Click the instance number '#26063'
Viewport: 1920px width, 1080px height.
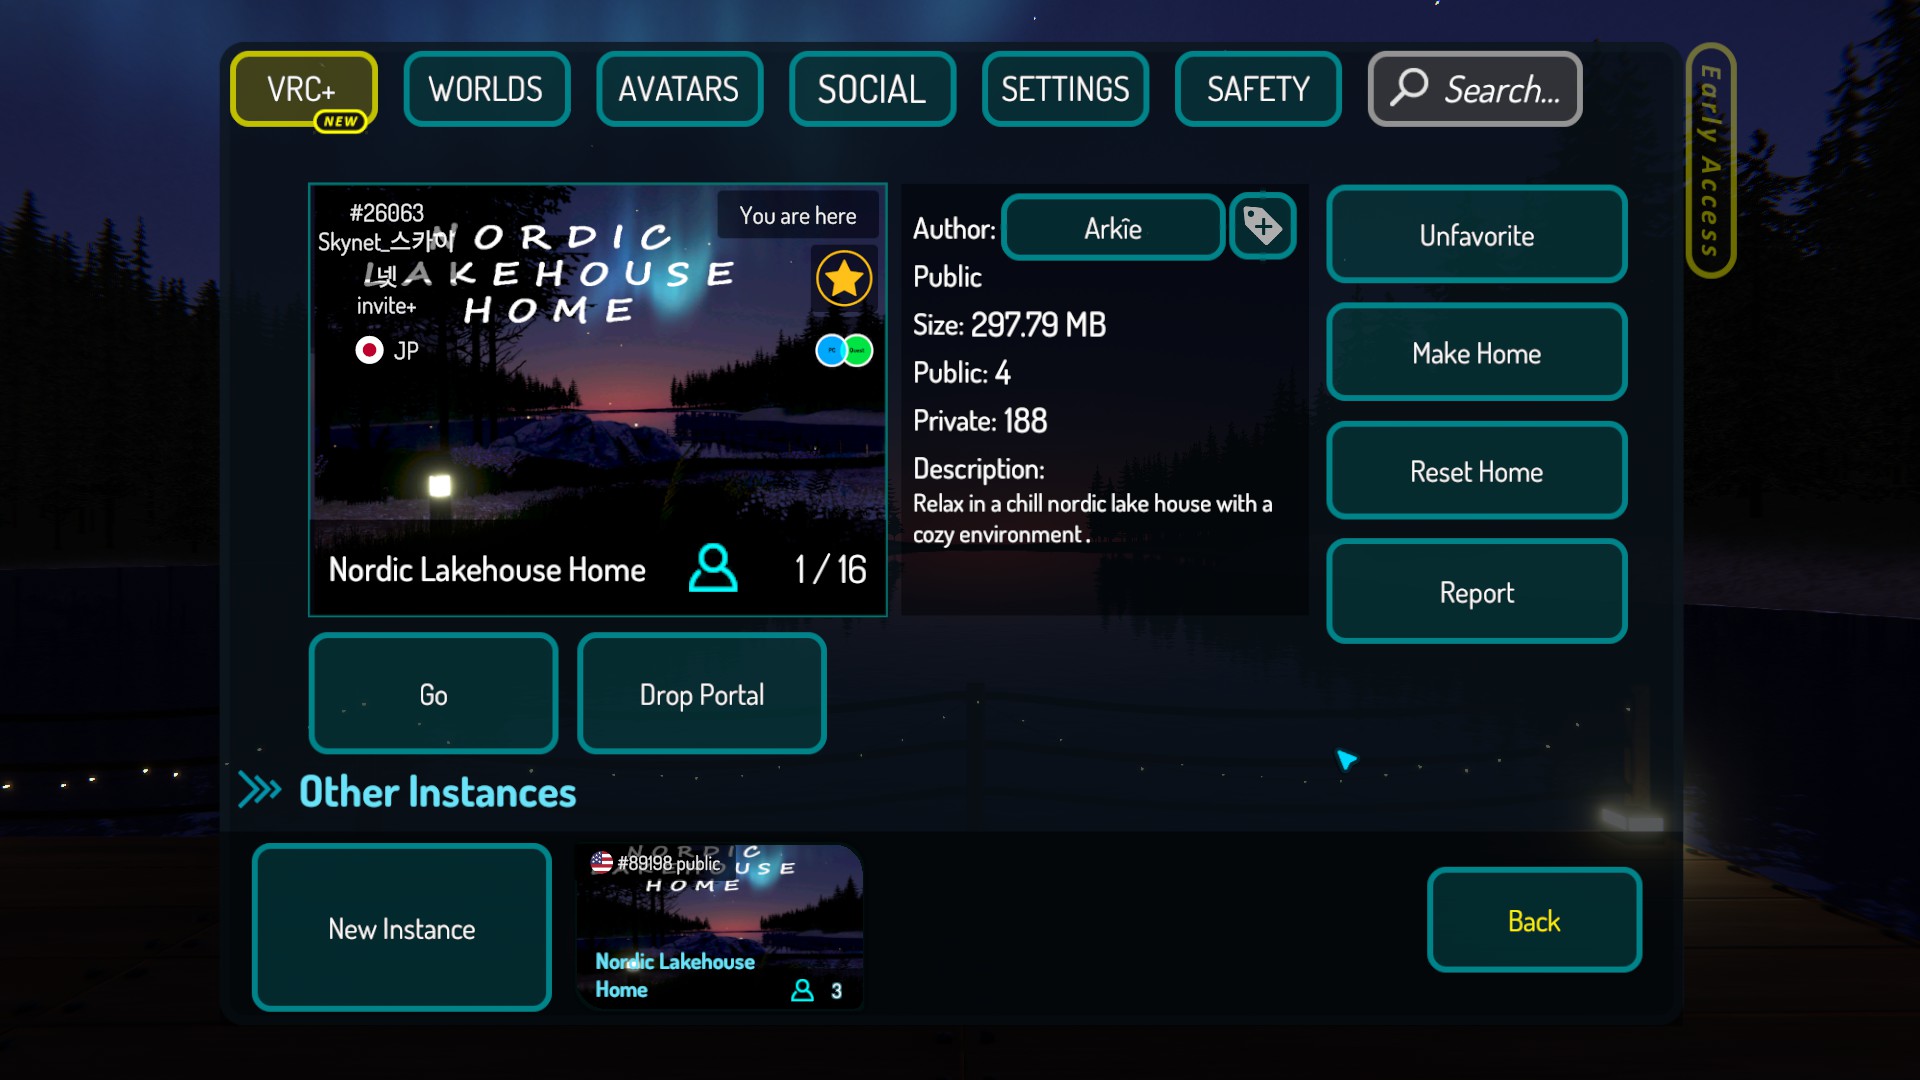coord(387,213)
